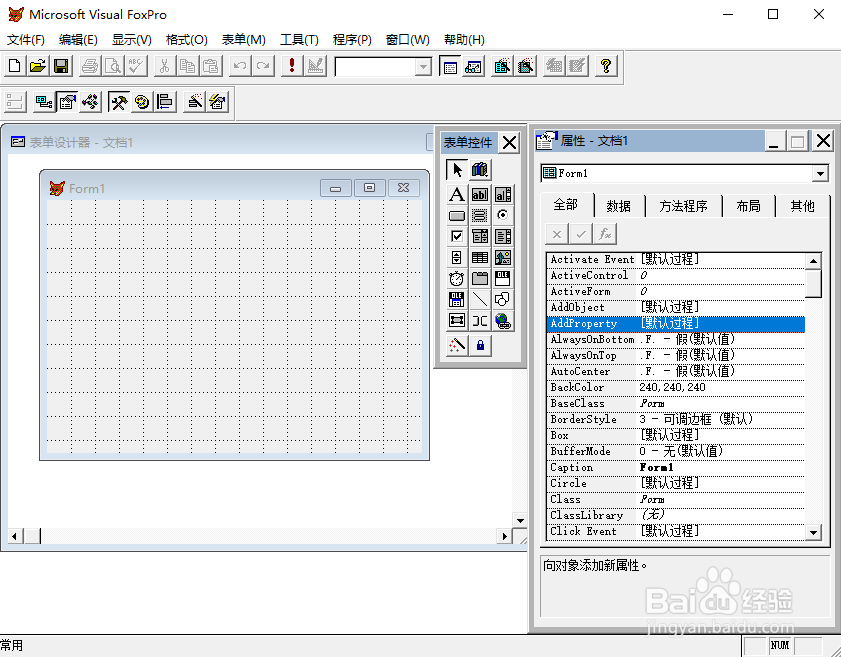
Task: Toggle the Properties Window toolbar button
Action: [x=67, y=101]
